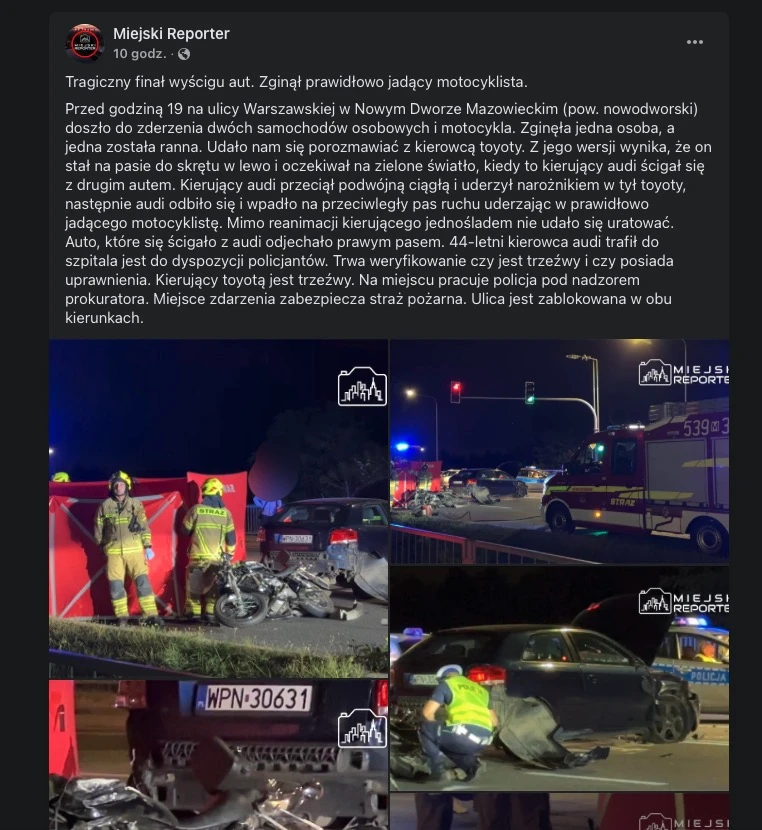The height and width of the screenshot is (830, 762).
Task: Click the post body paragraph text
Action: coord(388,213)
